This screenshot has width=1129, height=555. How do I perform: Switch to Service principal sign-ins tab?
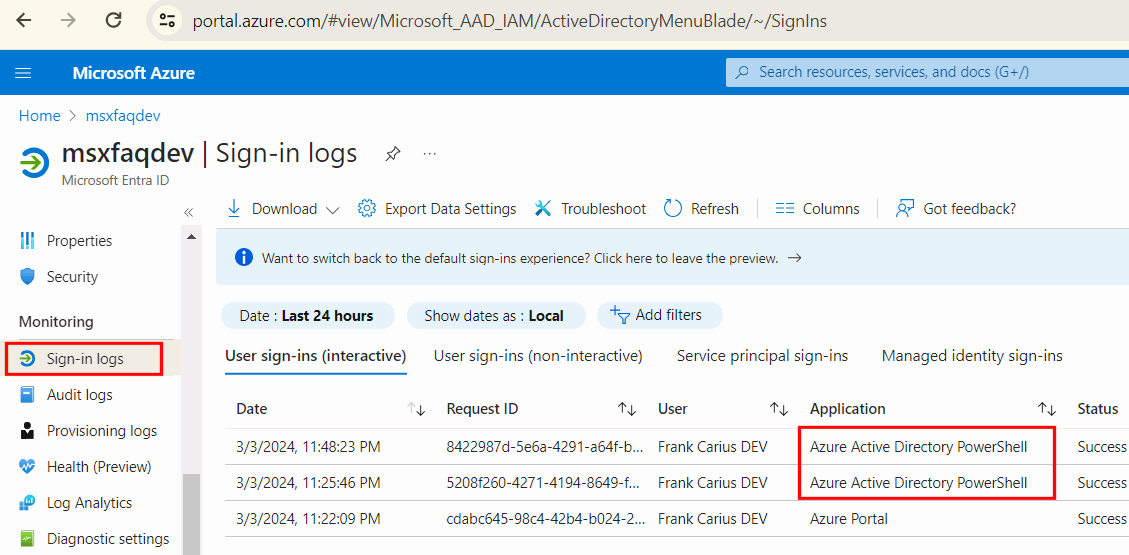point(763,356)
